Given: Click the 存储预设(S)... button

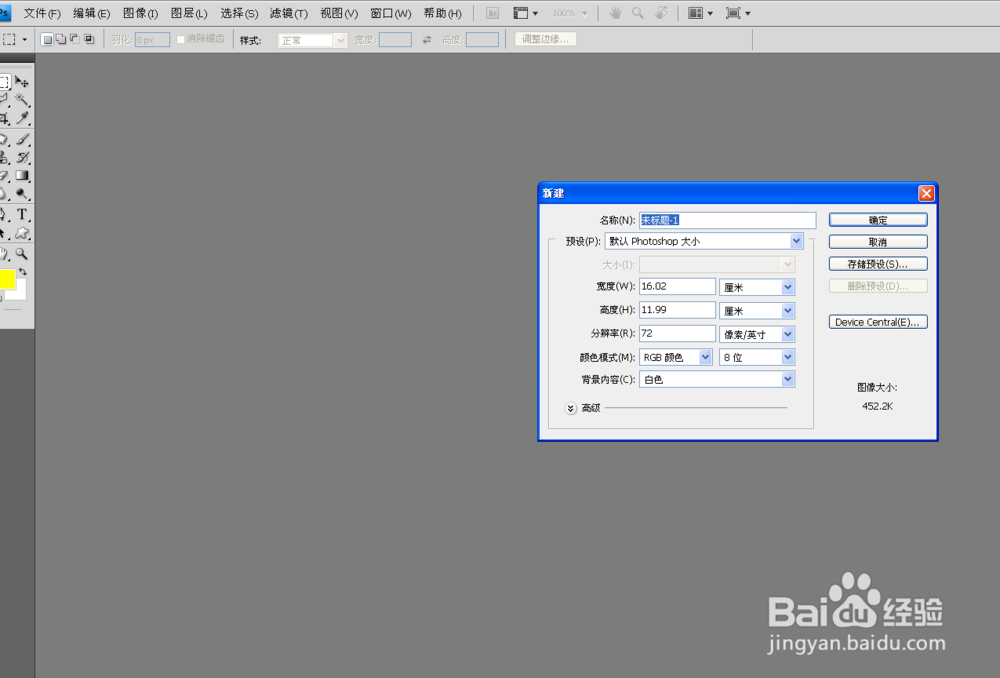Looking at the screenshot, I should pos(878,264).
